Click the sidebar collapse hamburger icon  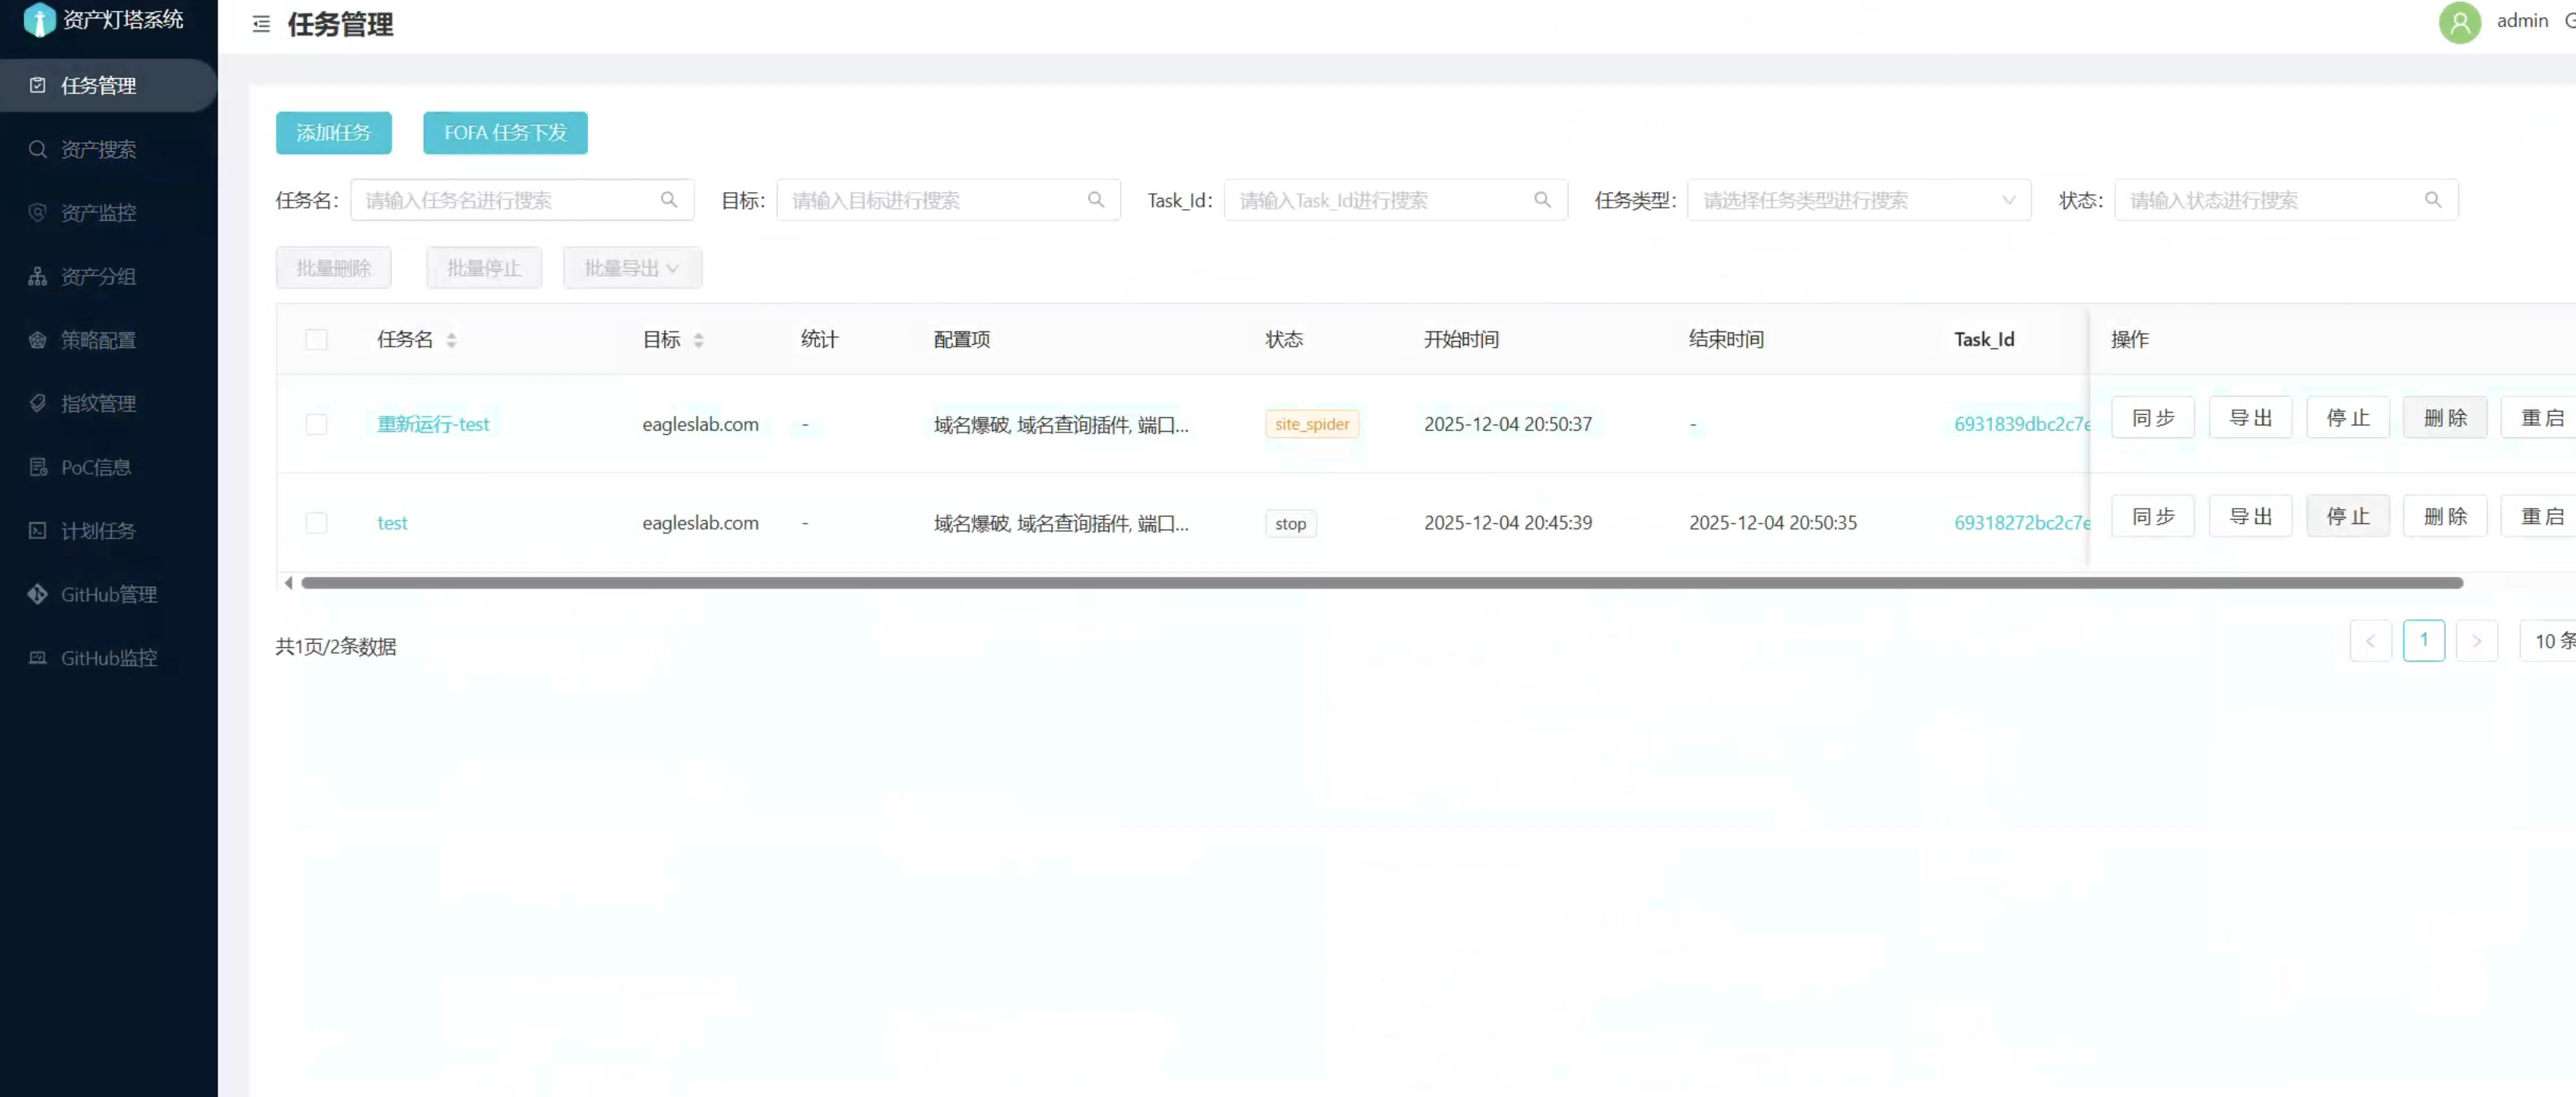click(261, 24)
